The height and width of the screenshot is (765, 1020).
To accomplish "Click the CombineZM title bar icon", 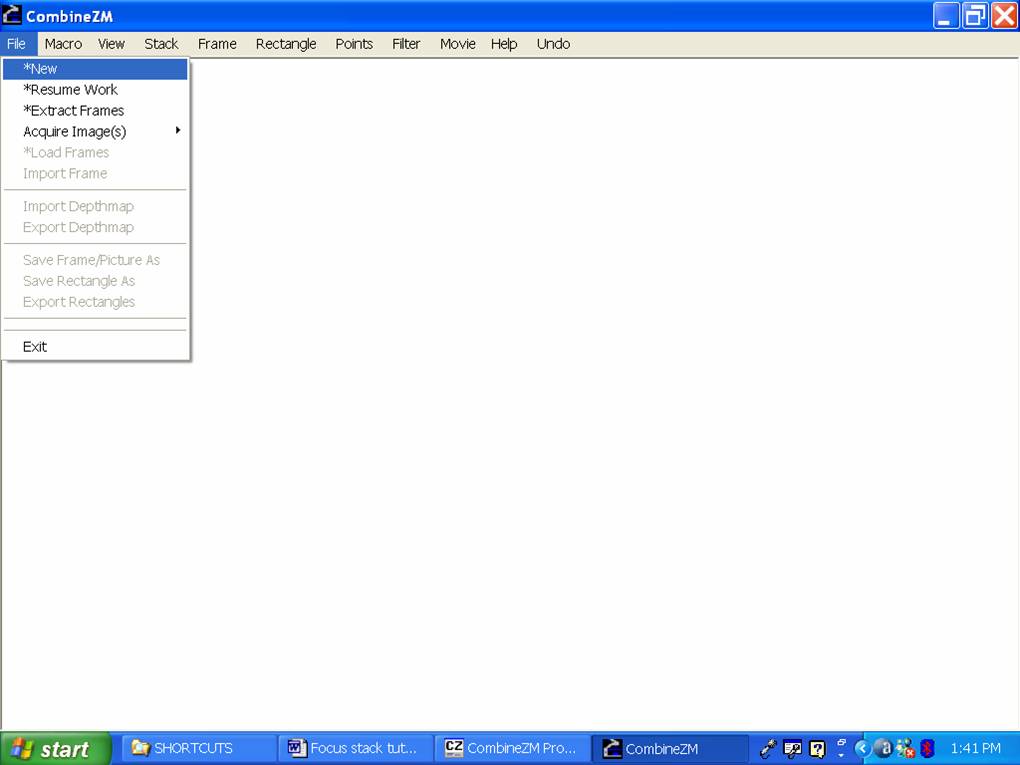I will [x=12, y=15].
